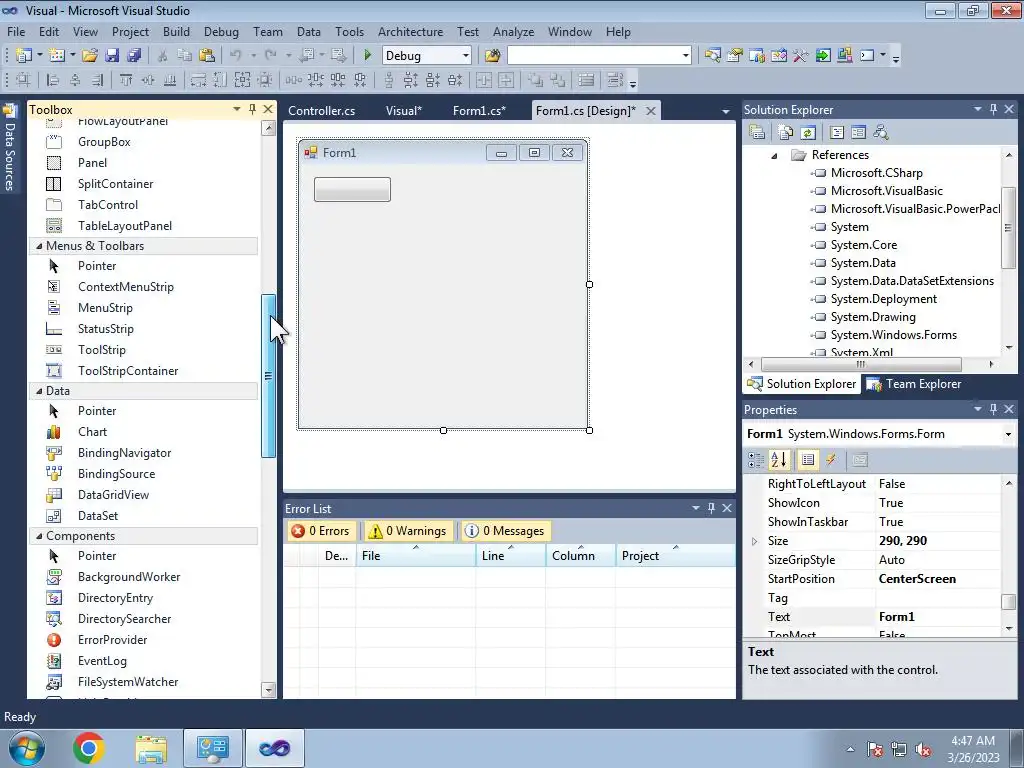Screen dimensions: 1024x768
Task: Click the Extension Manager toolbar icon
Action: point(845,56)
